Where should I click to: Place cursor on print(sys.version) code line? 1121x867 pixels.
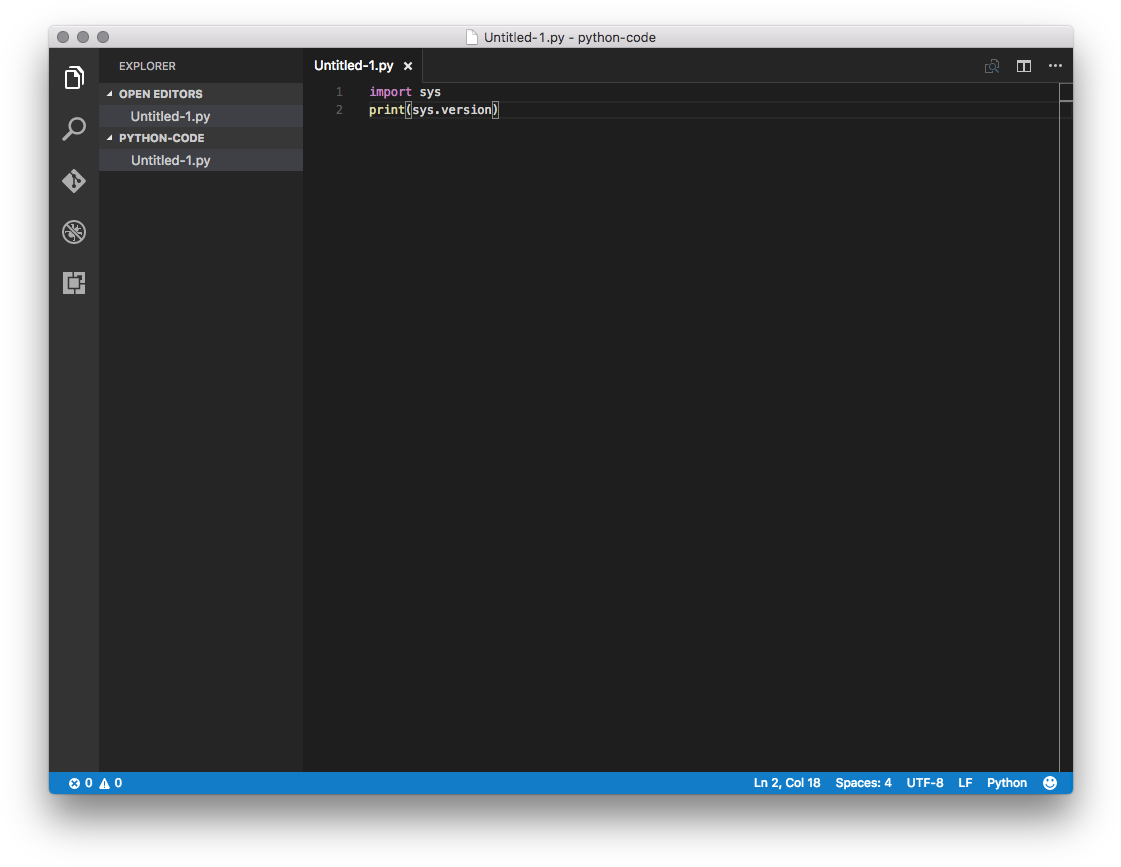click(x=433, y=110)
